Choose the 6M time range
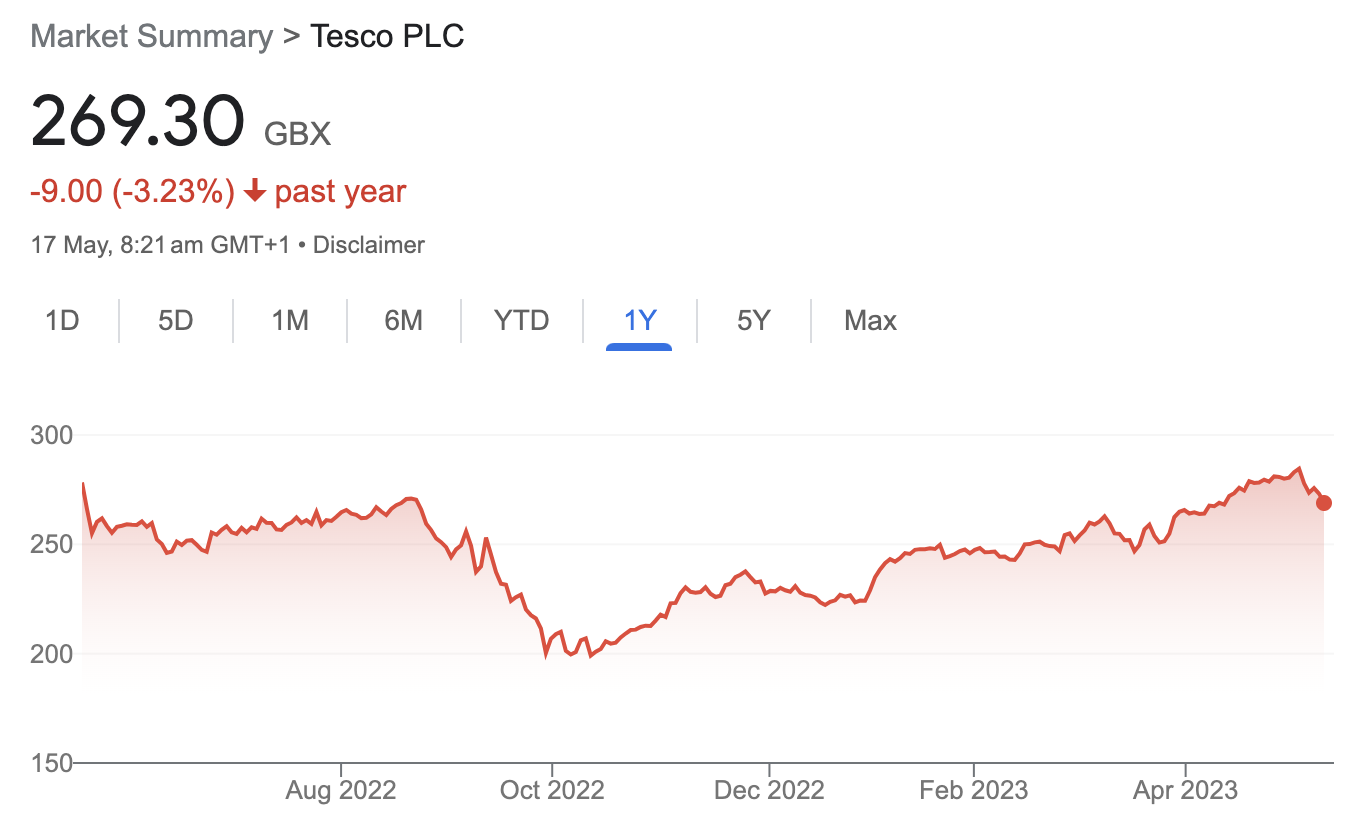Viewport: 1354px width, 816px height. tap(403, 321)
